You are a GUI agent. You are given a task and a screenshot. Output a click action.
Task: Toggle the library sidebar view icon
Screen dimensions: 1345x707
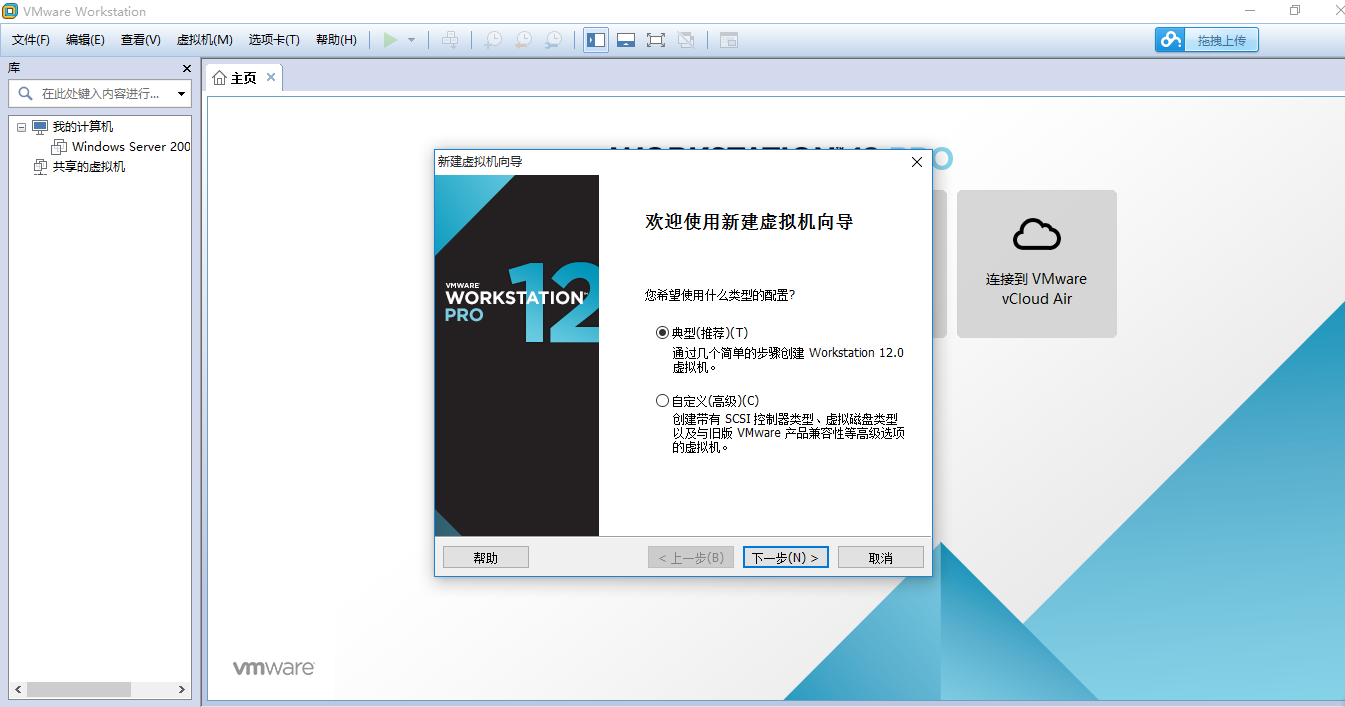pos(596,40)
